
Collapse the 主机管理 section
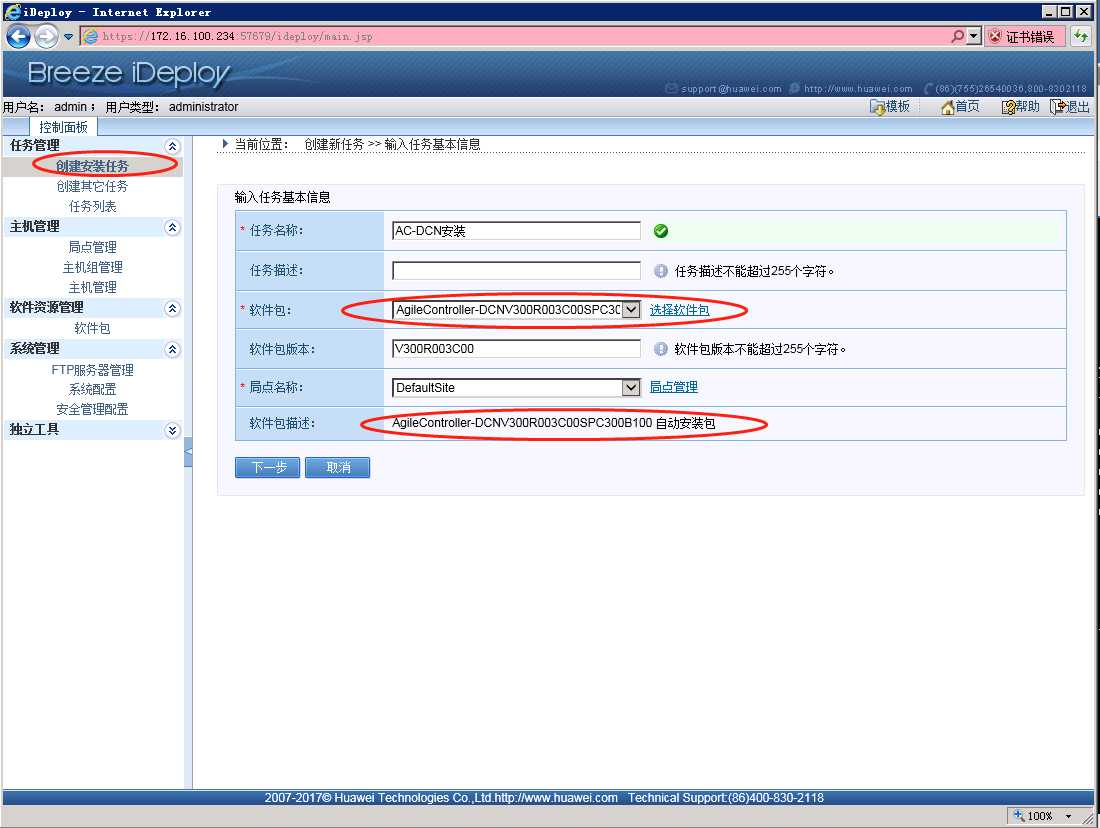coord(172,227)
